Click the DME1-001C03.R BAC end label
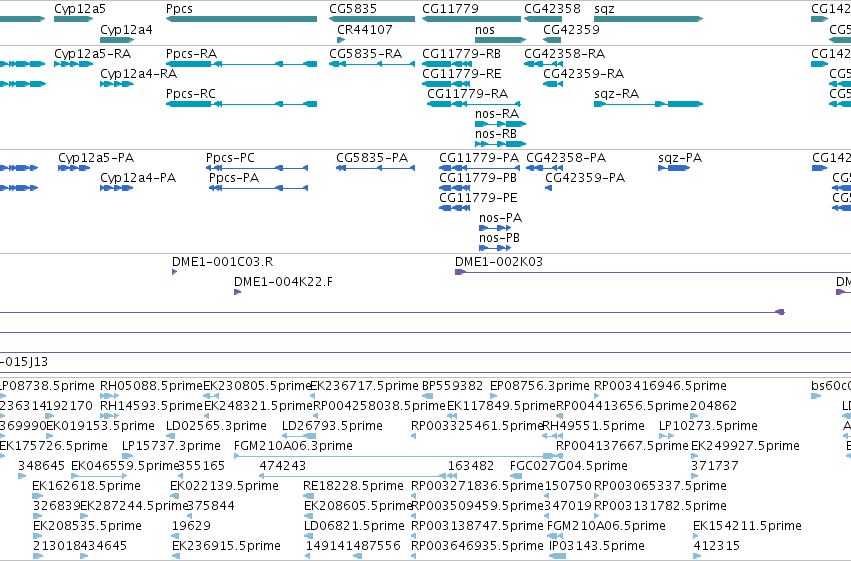 click(x=223, y=262)
